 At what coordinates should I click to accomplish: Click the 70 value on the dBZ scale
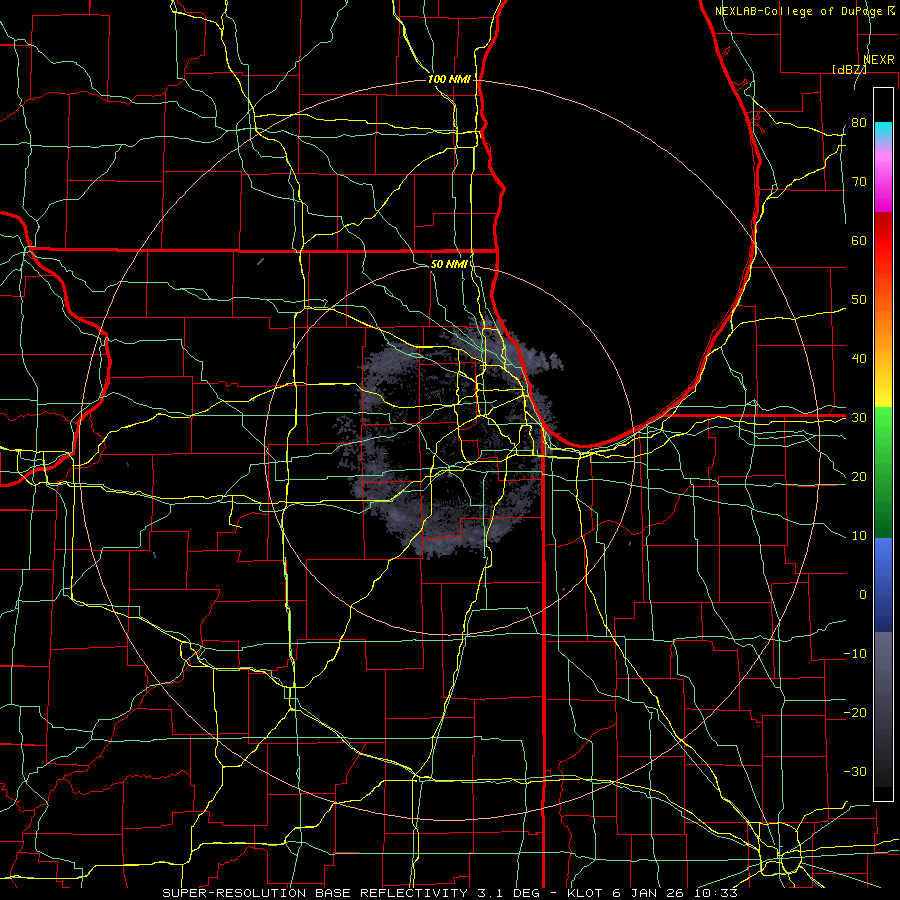coord(859,181)
